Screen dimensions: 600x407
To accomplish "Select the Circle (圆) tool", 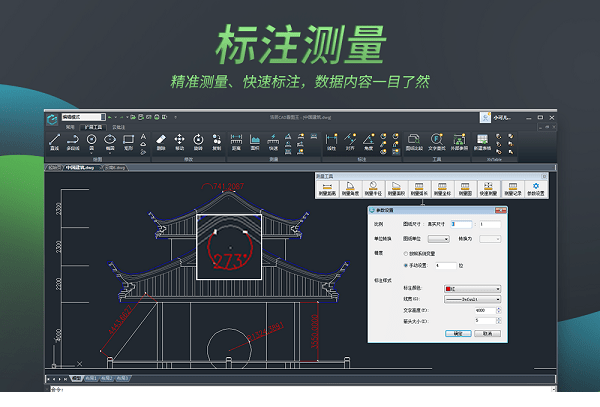I will click(91, 140).
